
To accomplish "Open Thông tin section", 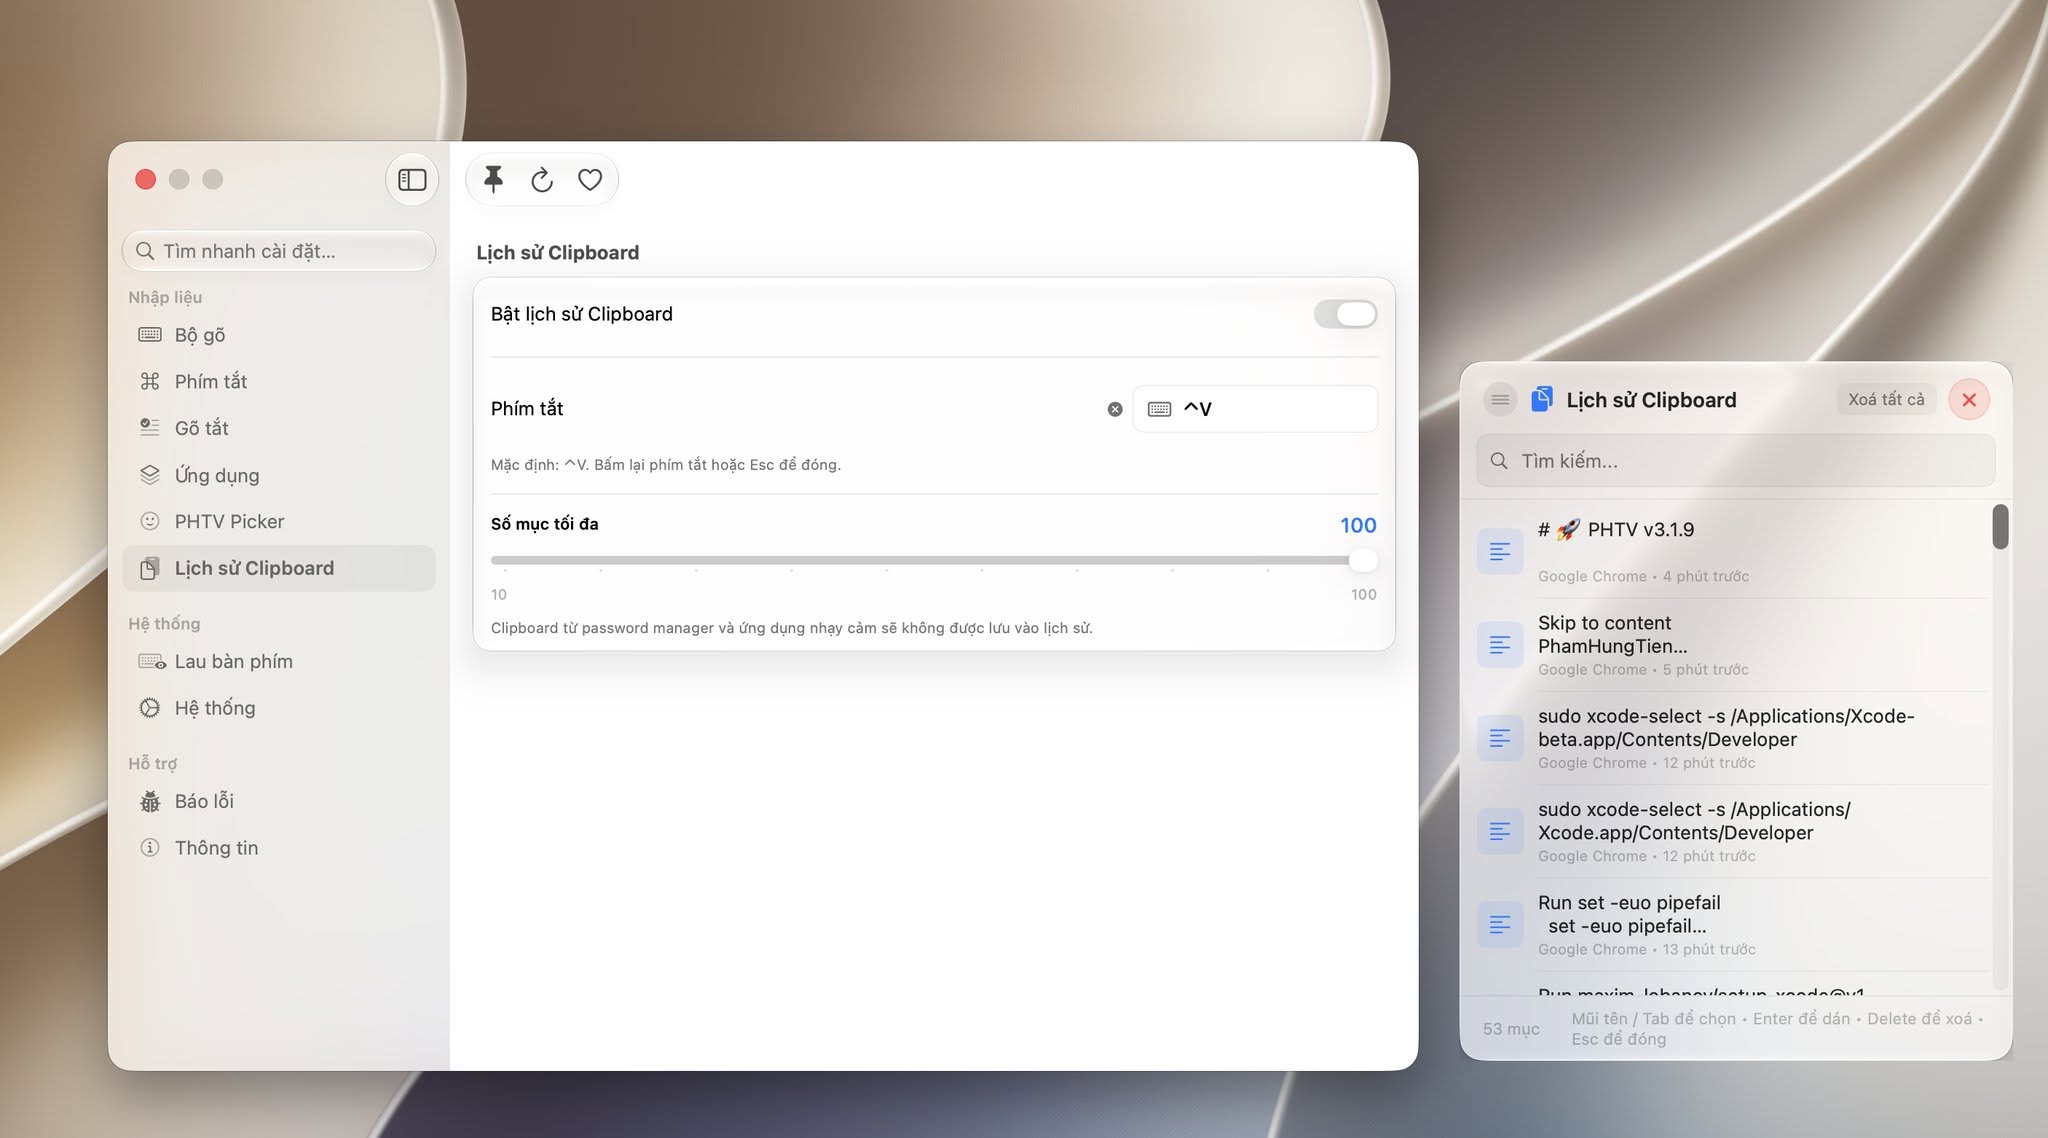I will pos(279,848).
